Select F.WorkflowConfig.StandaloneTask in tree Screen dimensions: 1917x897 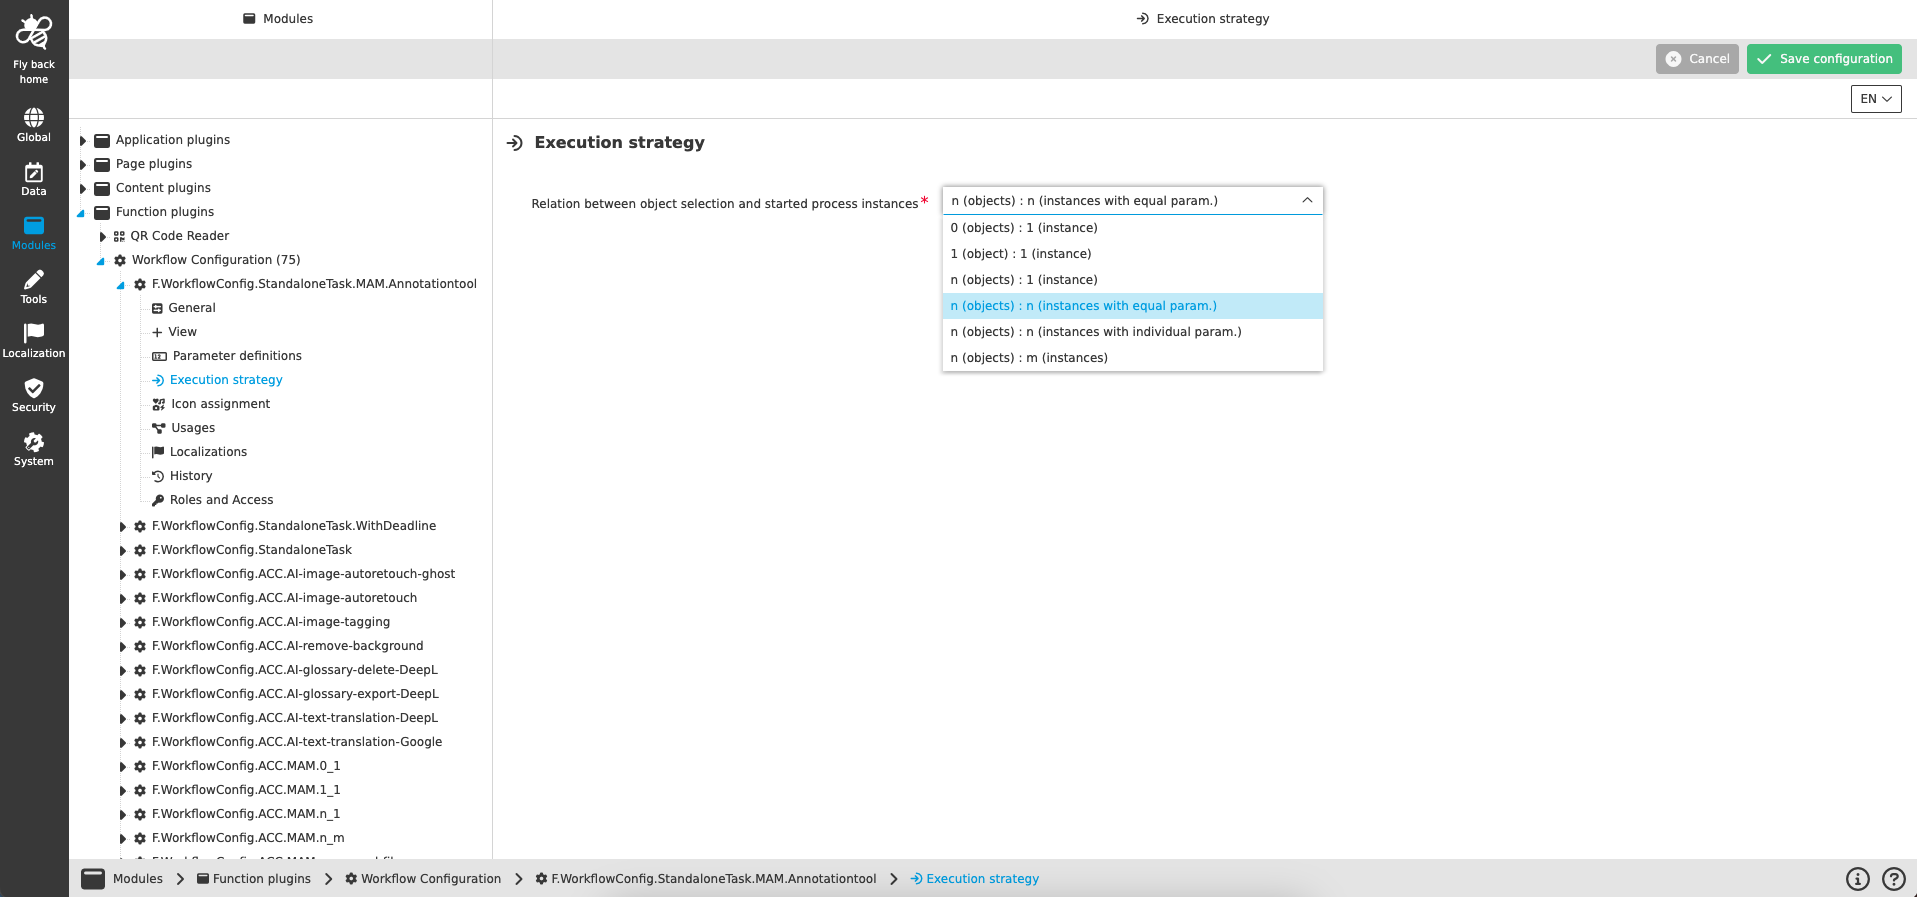252,550
